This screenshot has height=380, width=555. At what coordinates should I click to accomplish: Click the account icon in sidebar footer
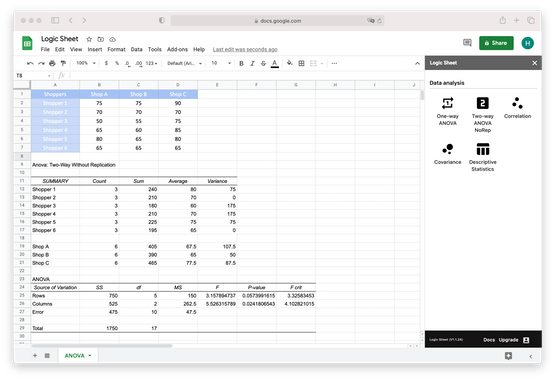tap(526, 340)
